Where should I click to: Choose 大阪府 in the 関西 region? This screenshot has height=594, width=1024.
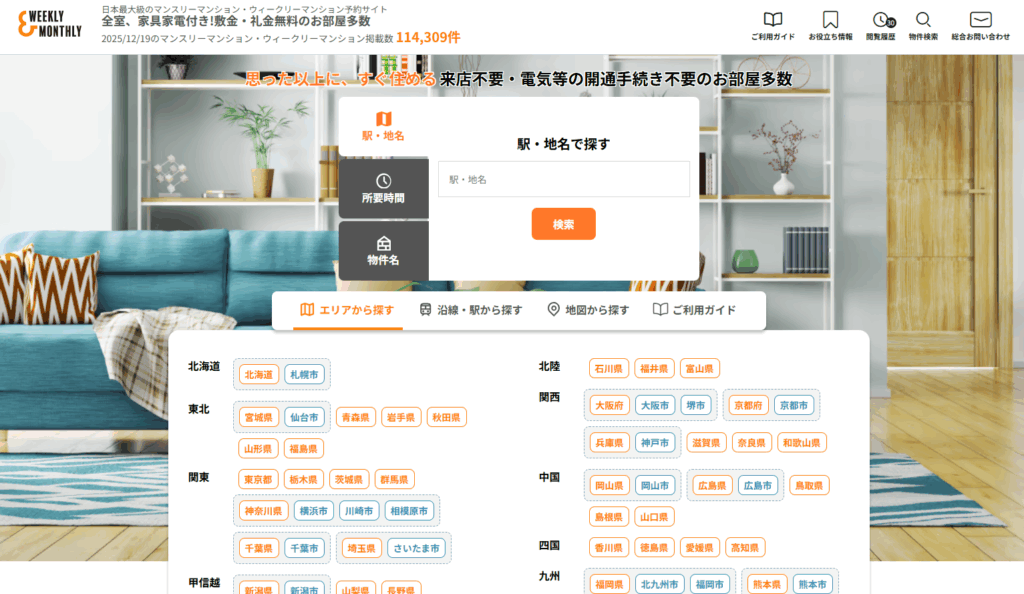pos(608,406)
